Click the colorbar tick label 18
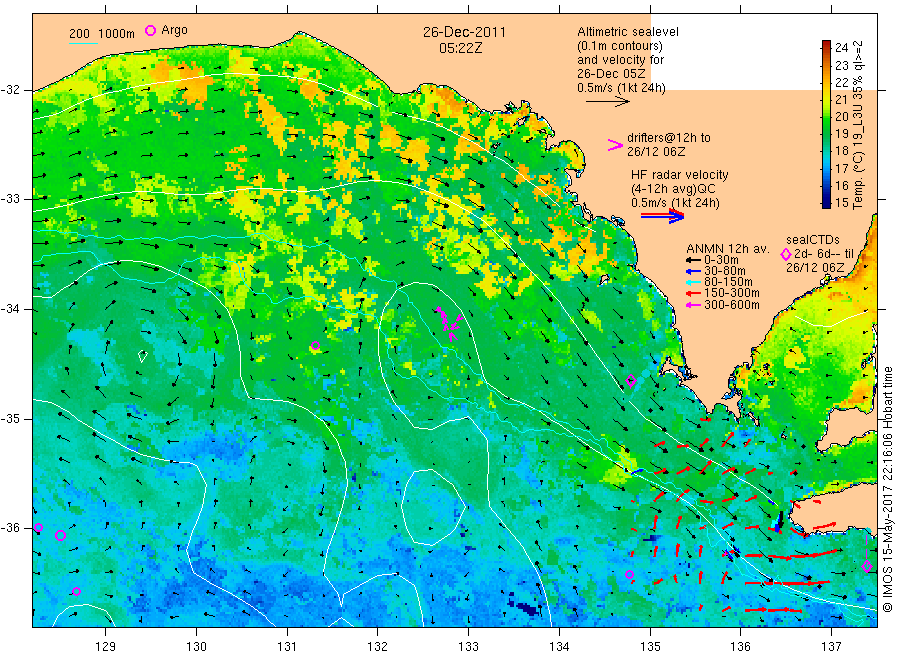This screenshot has height=660, width=900. pyautogui.click(x=841, y=151)
